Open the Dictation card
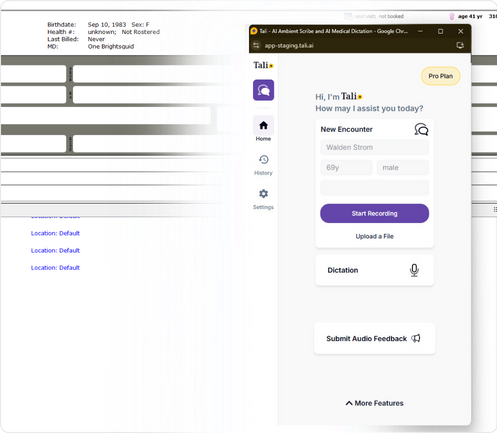Viewport: 497px width, 433px height. coord(374,270)
